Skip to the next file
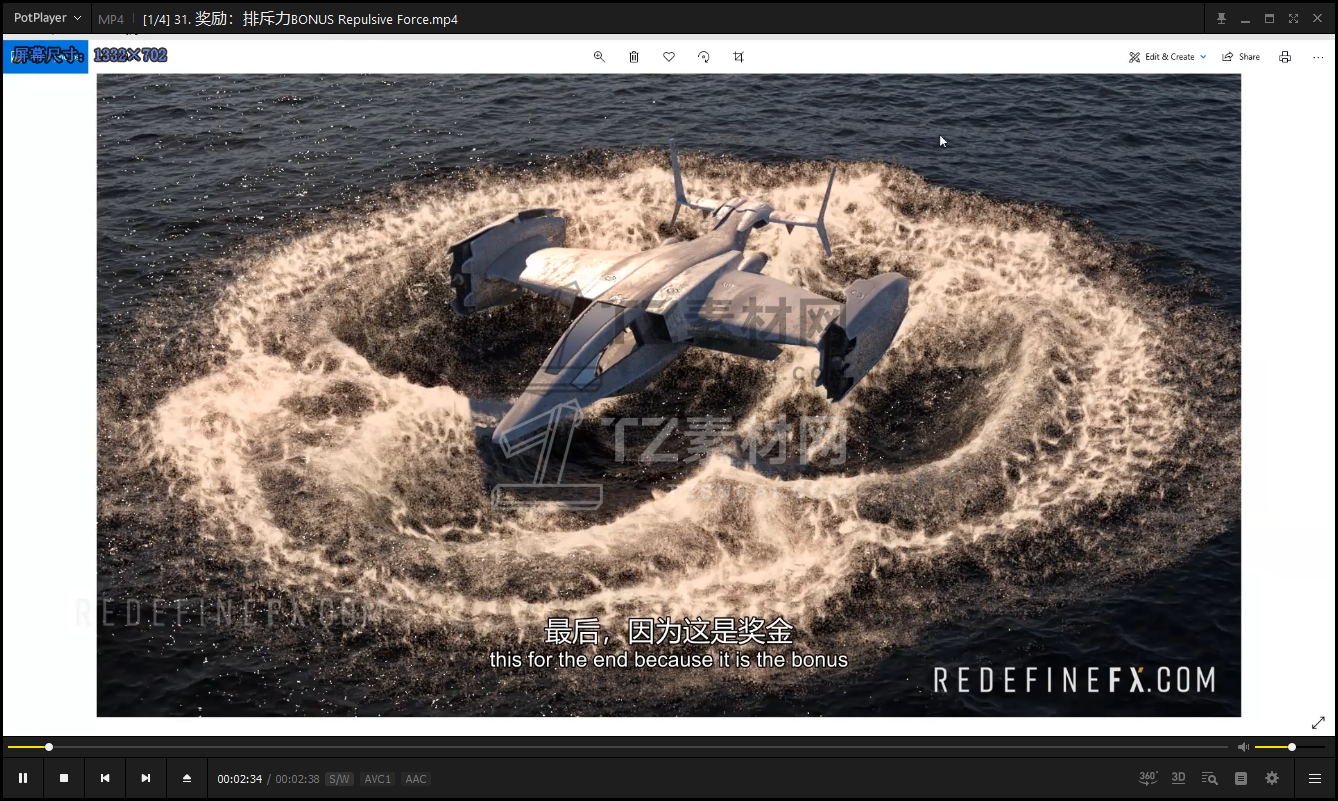Image resolution: width=1338 pixels, height=801 pixels. (x=146, y=778)
